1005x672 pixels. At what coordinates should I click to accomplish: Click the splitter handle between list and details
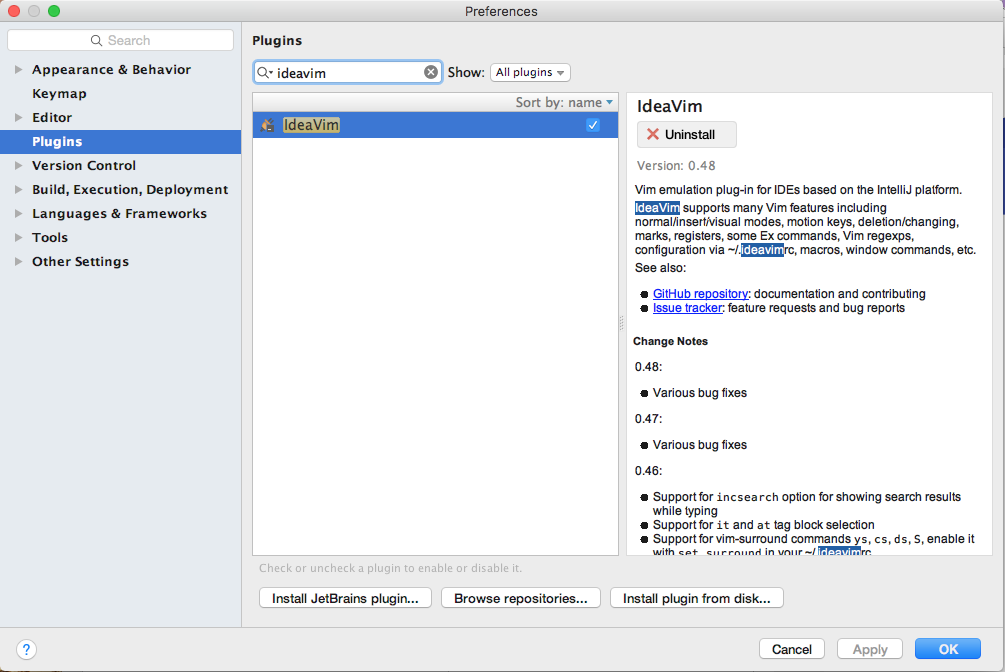point(621,323)
